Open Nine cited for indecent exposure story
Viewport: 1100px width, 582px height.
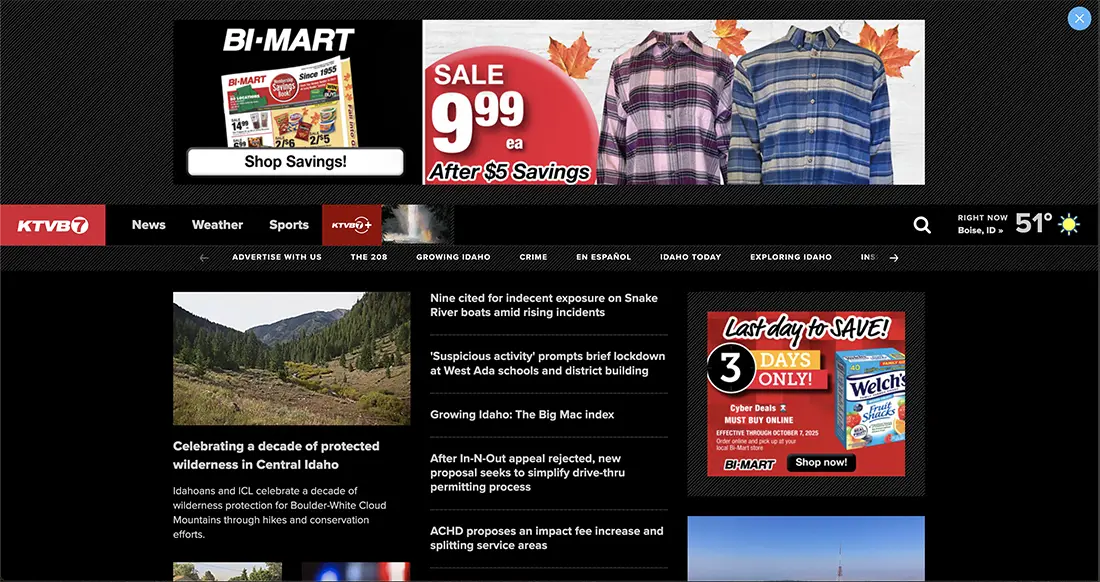pyautogui.click(x=544, y=305)
